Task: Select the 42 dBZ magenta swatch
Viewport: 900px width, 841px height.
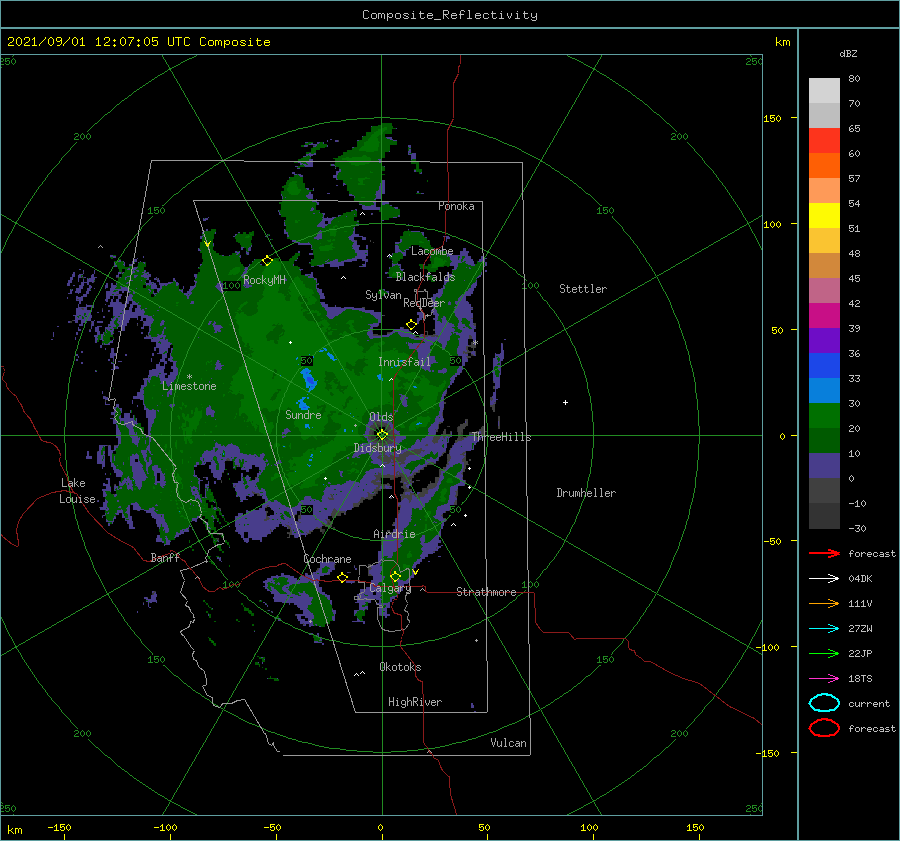Action: pos(824,315)
